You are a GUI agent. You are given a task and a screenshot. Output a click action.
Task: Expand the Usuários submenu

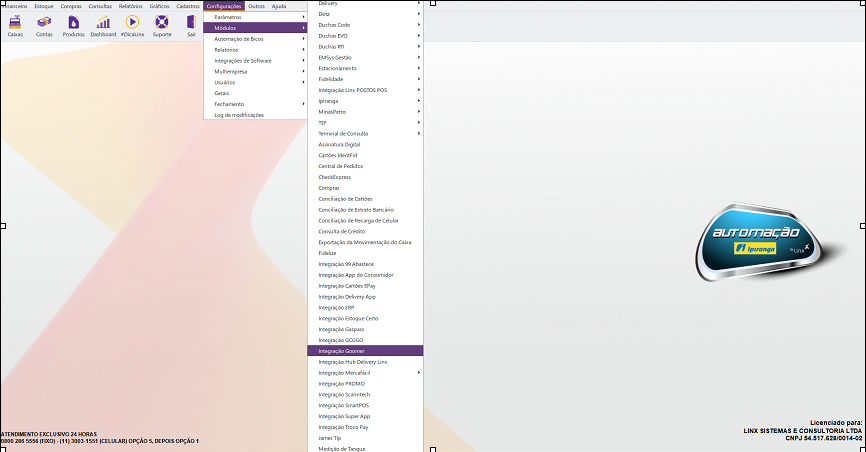click(x=255, y=82)
